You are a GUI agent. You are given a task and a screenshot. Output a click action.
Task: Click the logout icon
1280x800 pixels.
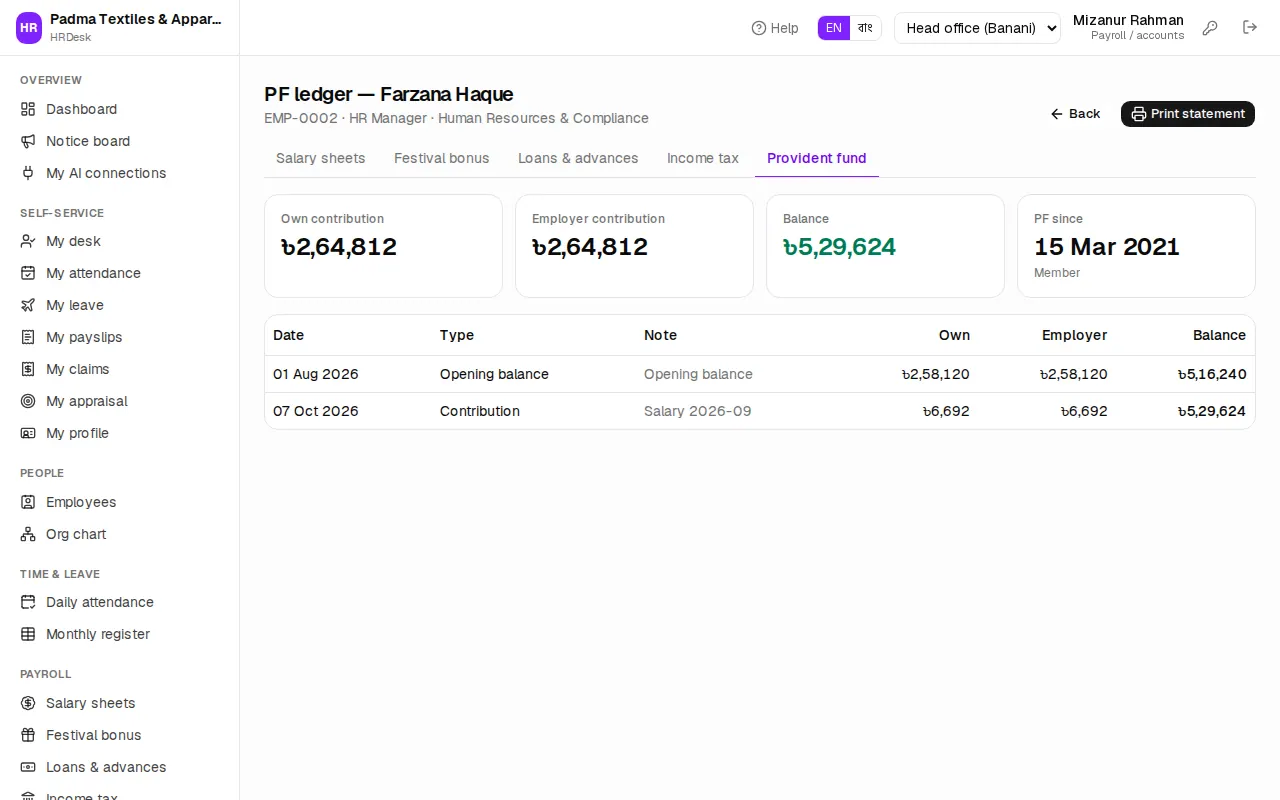pyautogui.click(x=1250, y=27)
